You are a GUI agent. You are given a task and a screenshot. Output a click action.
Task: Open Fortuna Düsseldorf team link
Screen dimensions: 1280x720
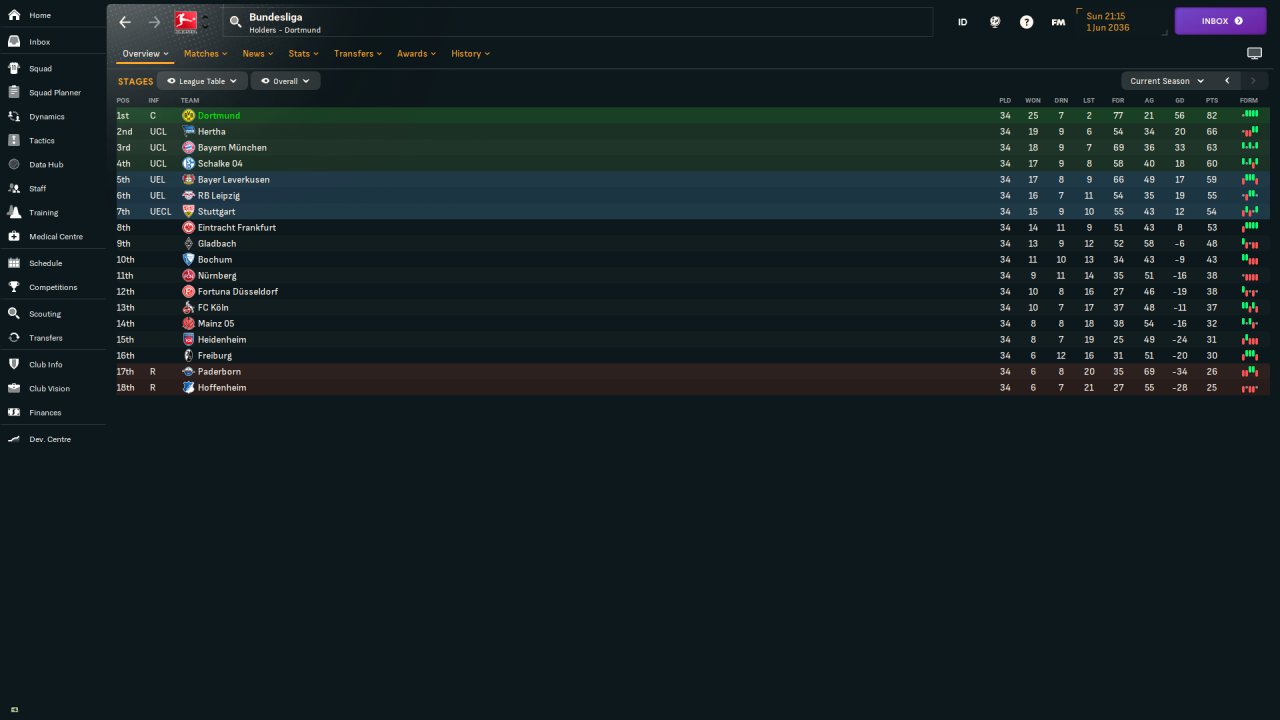coord(238,292)
